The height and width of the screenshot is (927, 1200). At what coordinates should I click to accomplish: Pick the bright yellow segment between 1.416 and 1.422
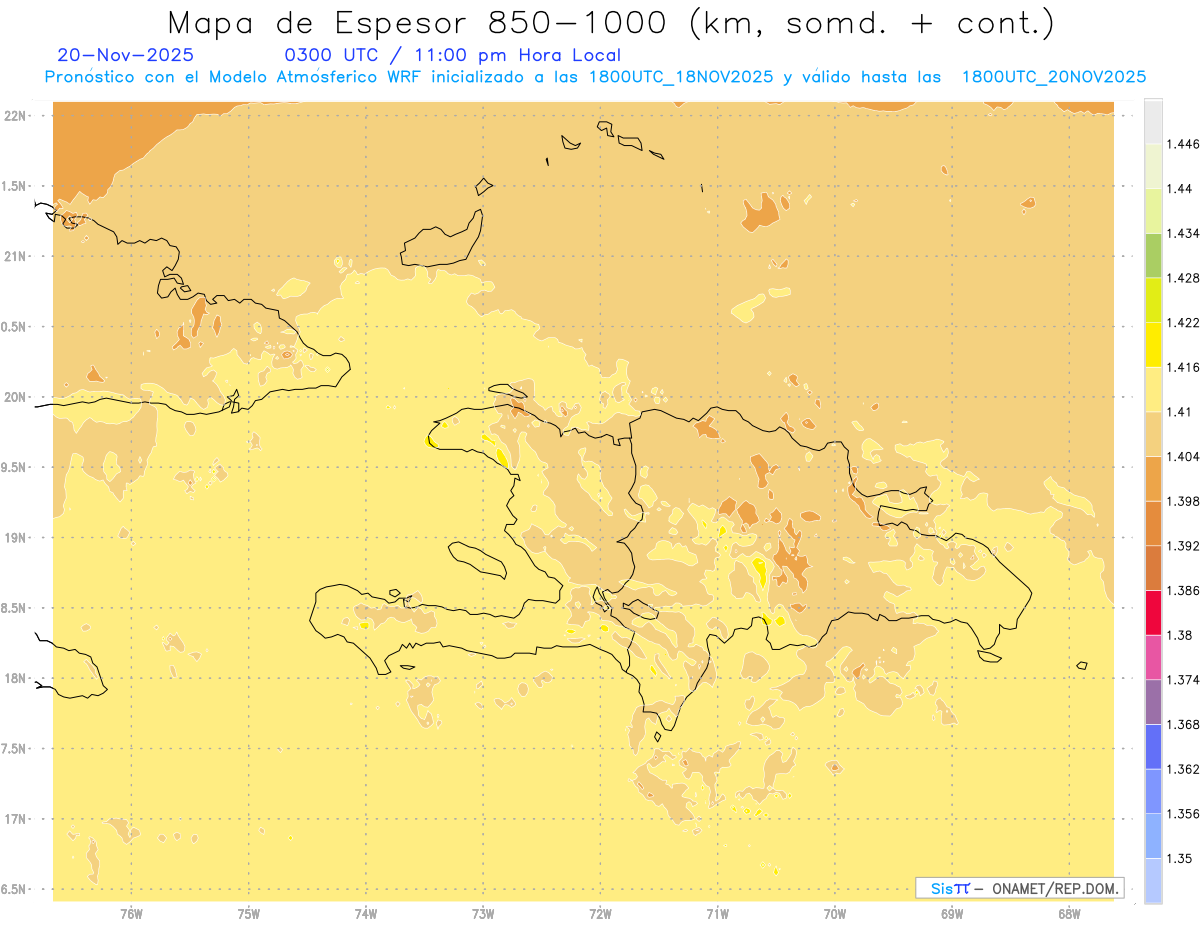1153,344
